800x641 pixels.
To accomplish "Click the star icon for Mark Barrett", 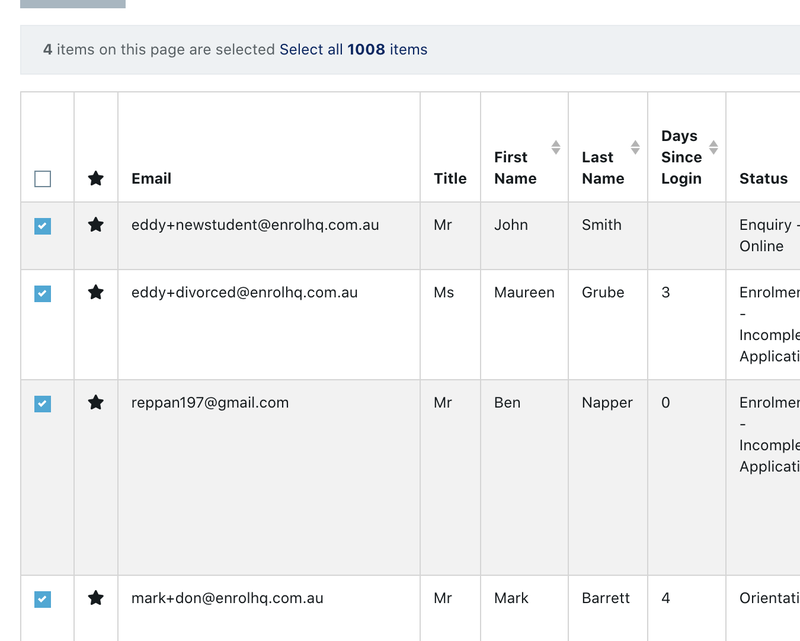I will [96, 598].
